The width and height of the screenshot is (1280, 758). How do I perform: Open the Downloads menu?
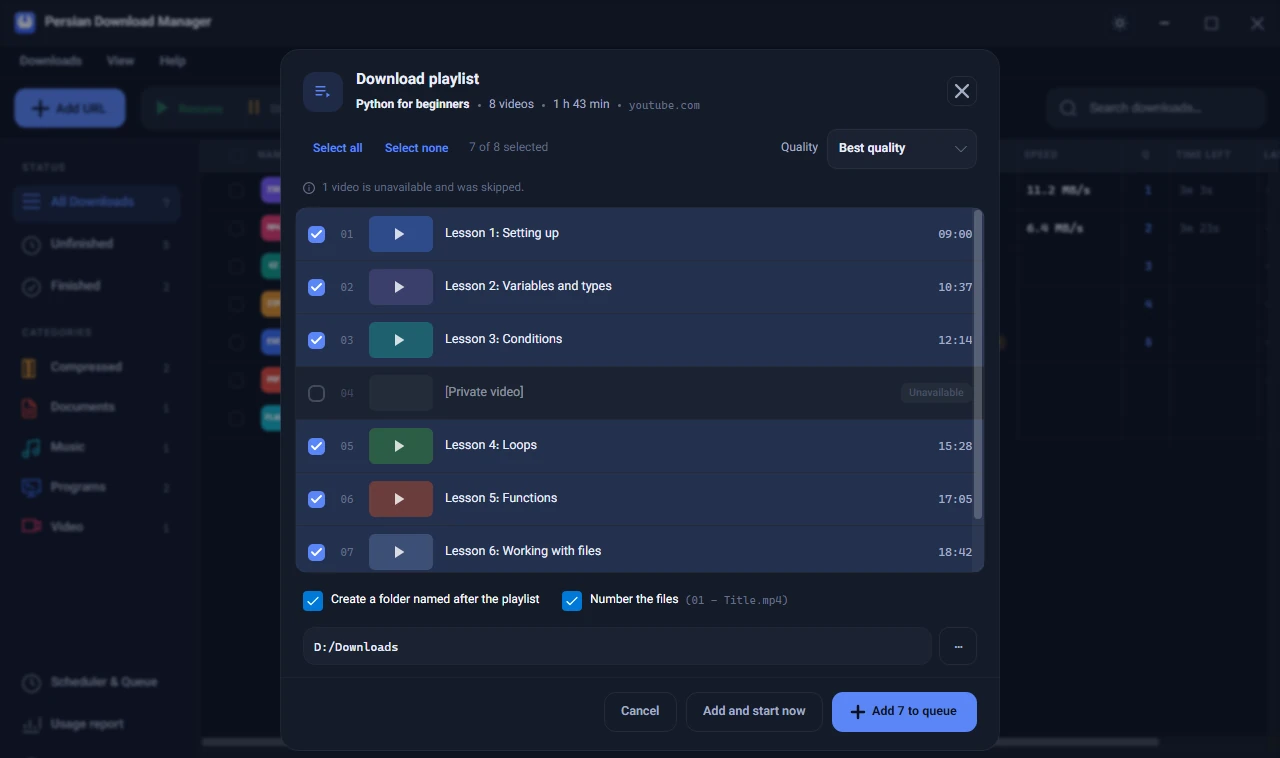coord(51,61)
